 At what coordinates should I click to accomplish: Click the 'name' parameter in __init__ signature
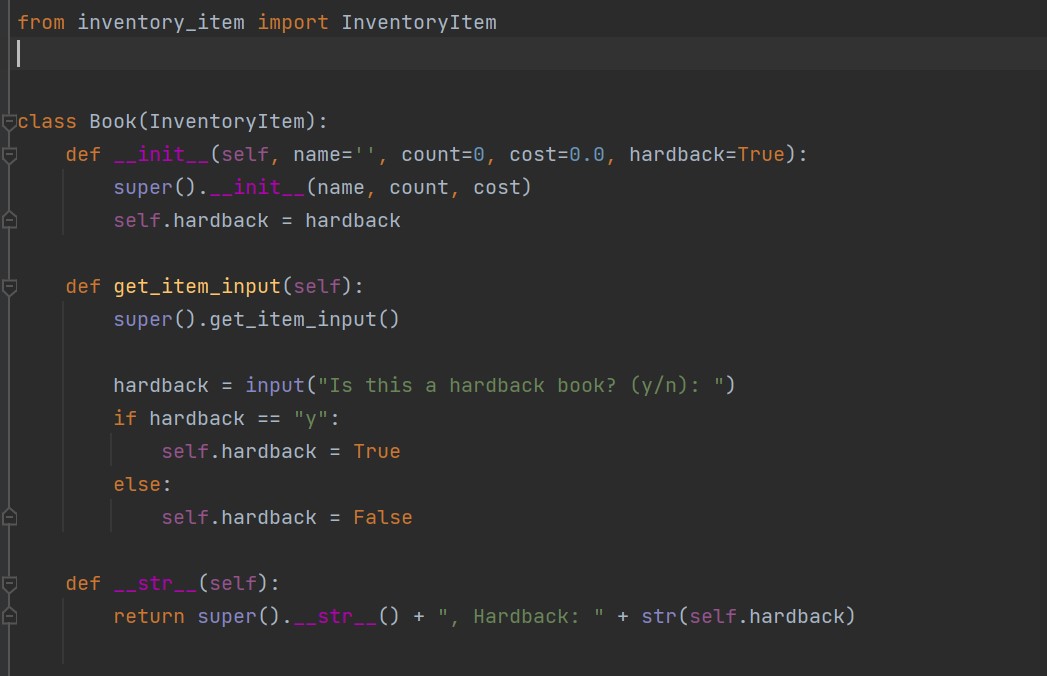317,154
